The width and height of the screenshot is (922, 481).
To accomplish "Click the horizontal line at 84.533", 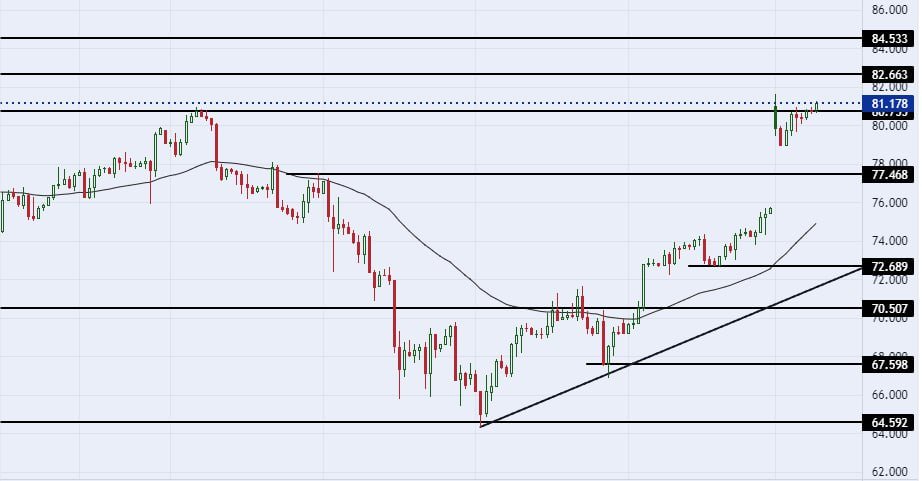I will coord(400,38).
